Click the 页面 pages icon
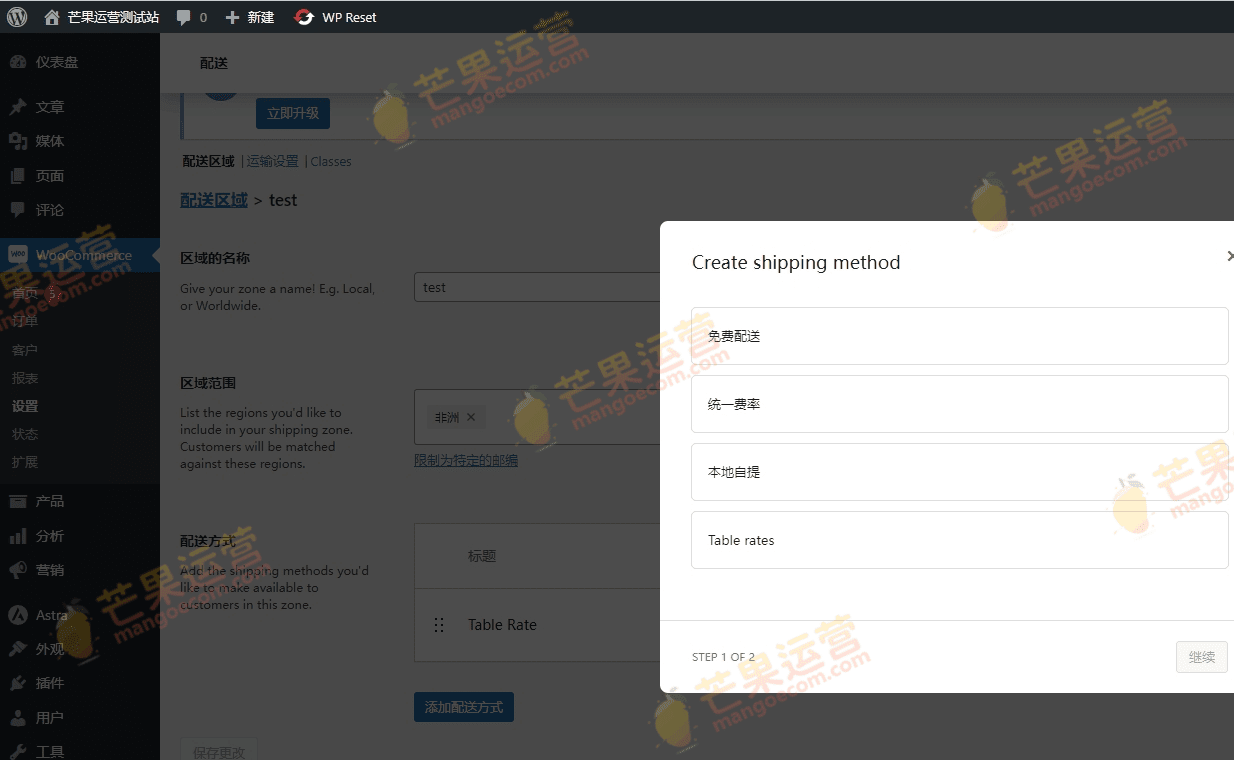 (18, 176)
